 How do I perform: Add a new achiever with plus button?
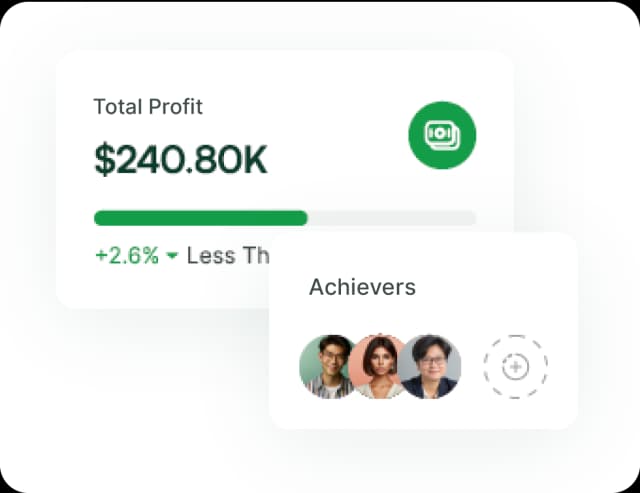pyautogui.click(x=515, y=367)
